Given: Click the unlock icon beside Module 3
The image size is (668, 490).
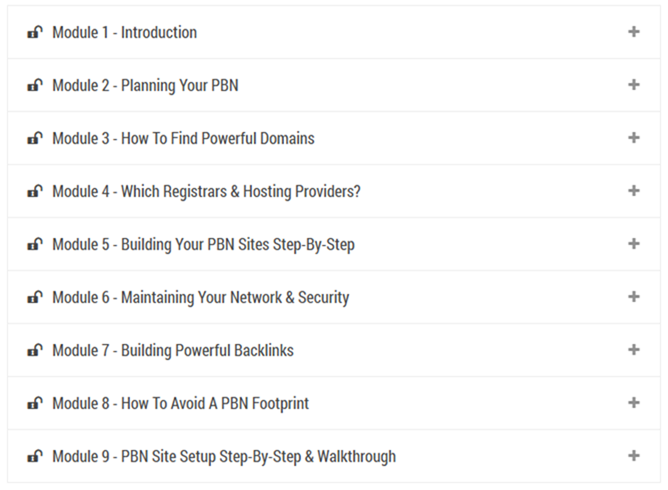Looking at the screenshot, I should [35, 138].
